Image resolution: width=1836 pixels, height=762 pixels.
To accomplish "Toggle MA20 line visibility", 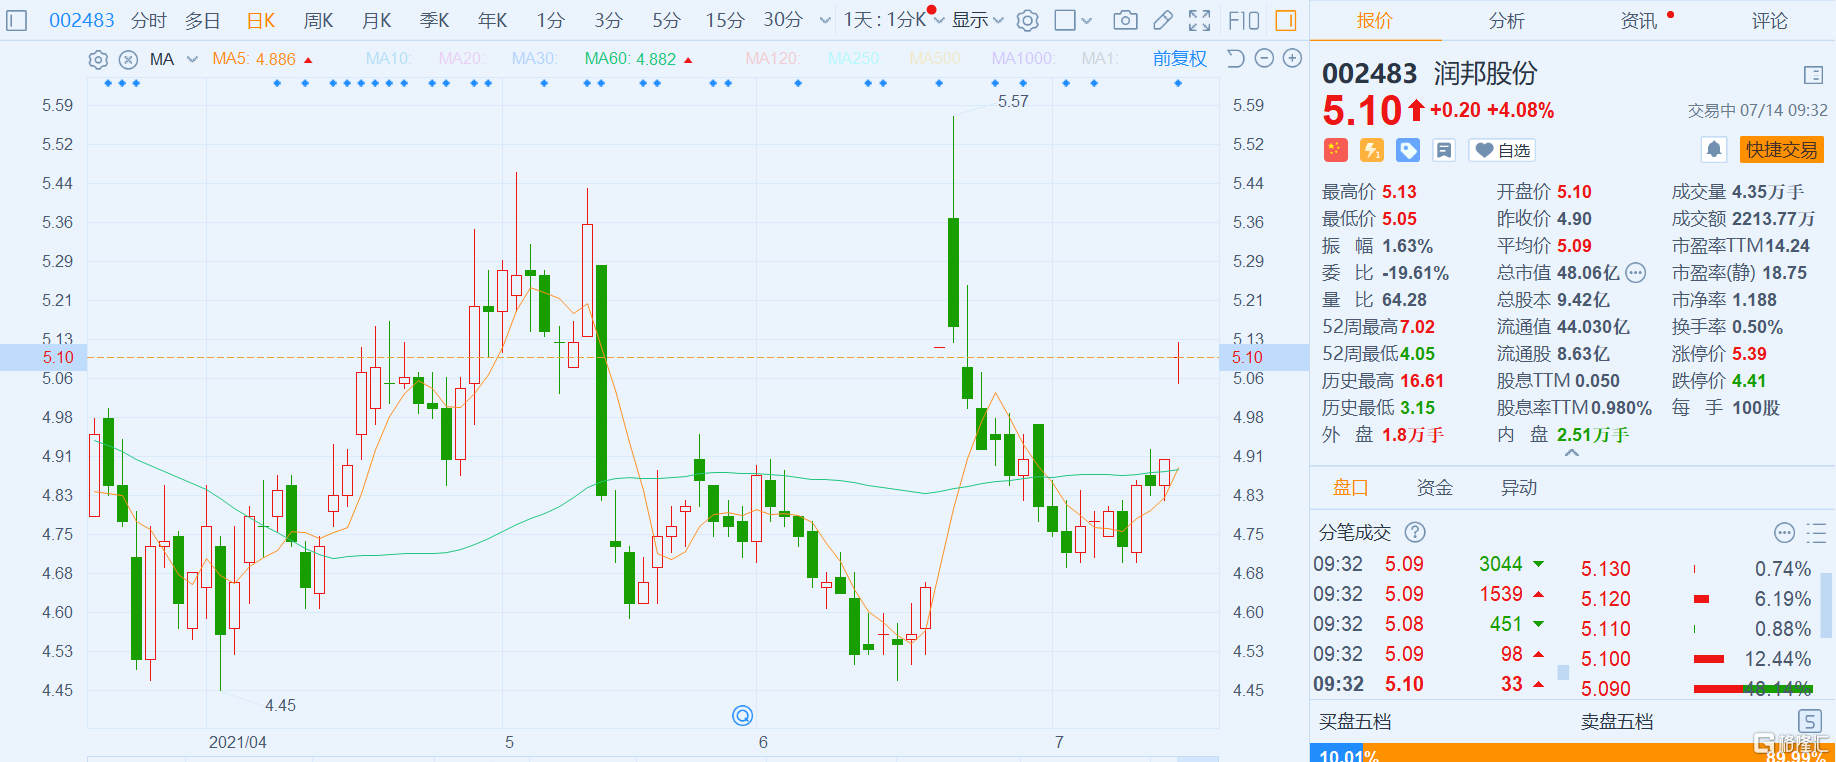I will [x=461, y=59].
